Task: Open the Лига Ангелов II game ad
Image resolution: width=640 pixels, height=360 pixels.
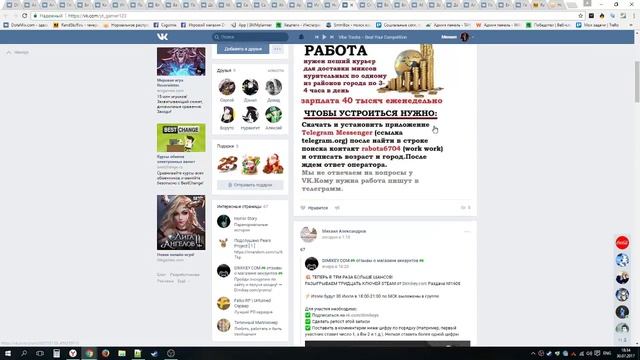Action: 181,222
